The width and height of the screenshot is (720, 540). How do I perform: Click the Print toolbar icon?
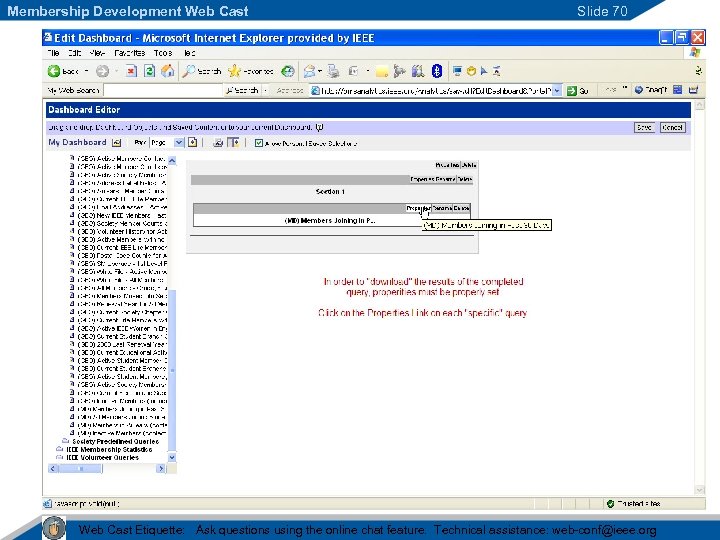click(x=334, y=71)
